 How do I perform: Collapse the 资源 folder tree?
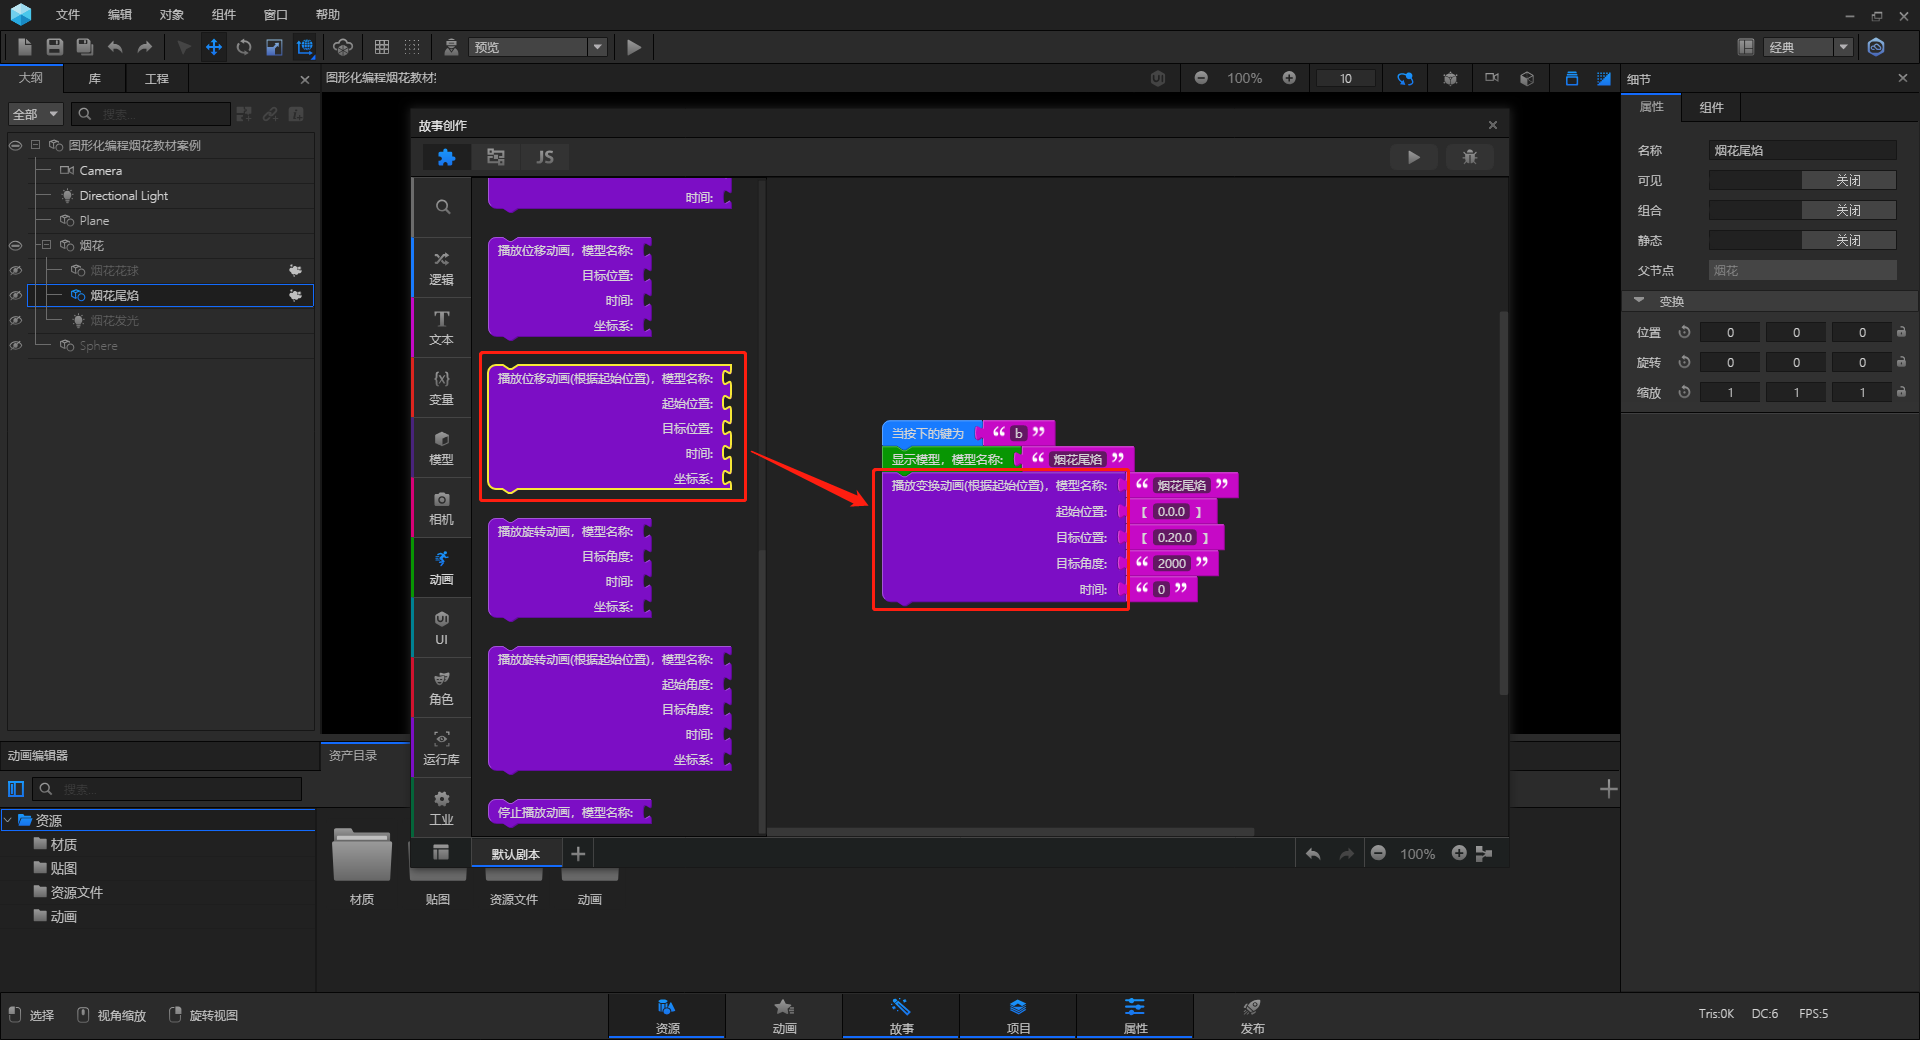[x=8, y=820]
